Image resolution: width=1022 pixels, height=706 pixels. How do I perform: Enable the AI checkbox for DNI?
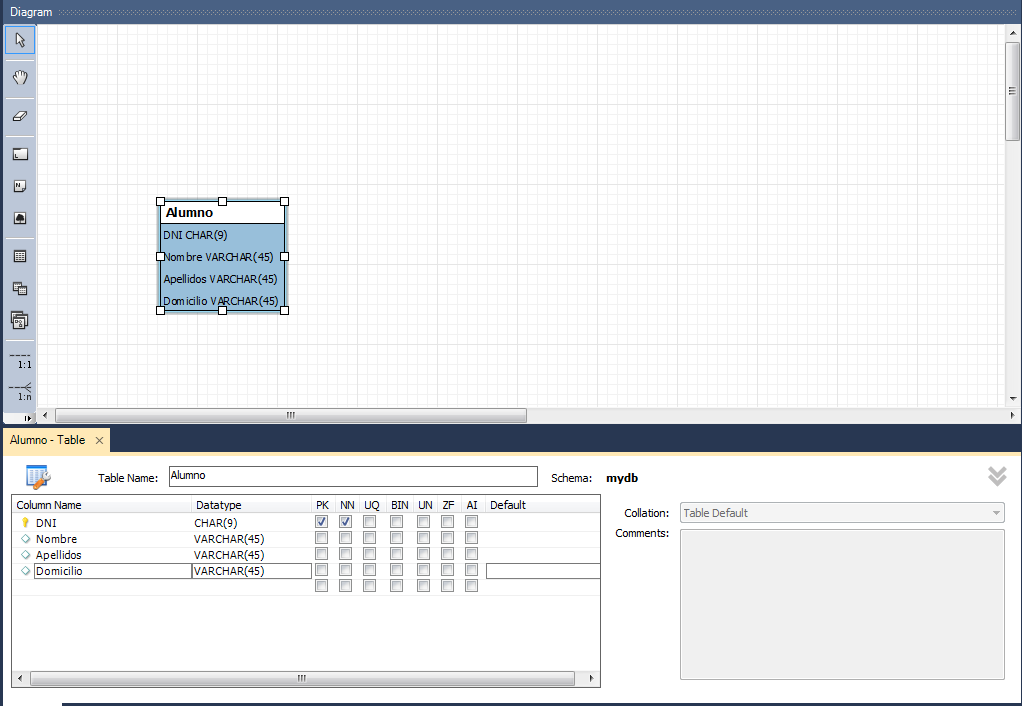[x=471, y=521]
